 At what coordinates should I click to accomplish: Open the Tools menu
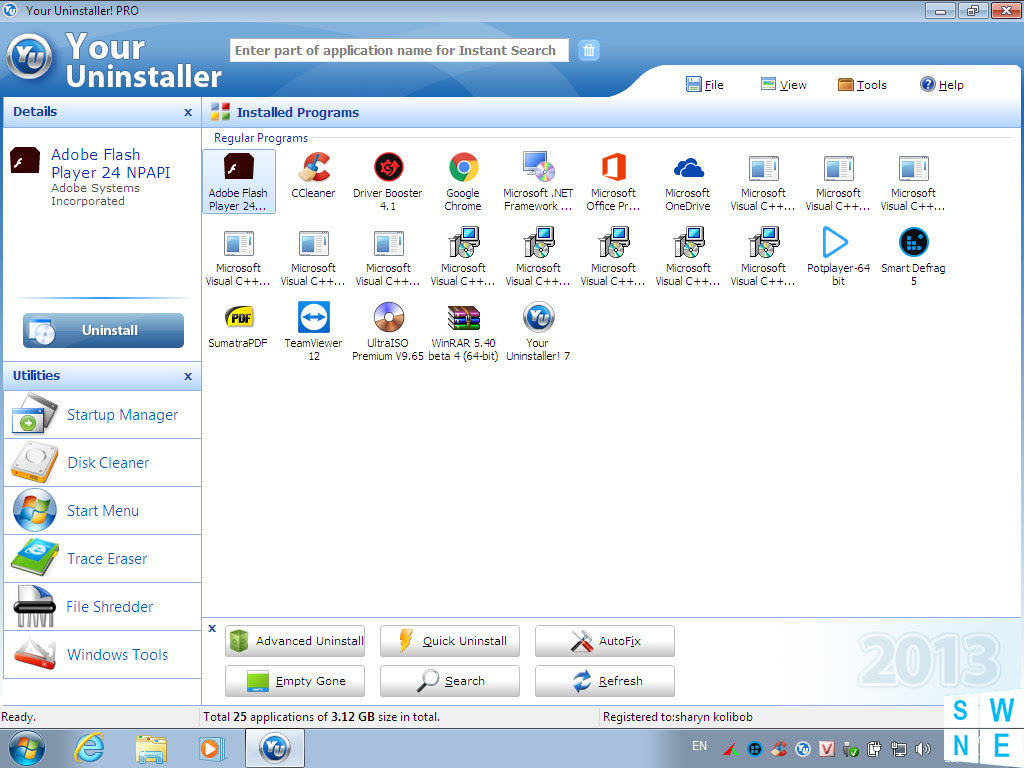(x=862, y=84)
